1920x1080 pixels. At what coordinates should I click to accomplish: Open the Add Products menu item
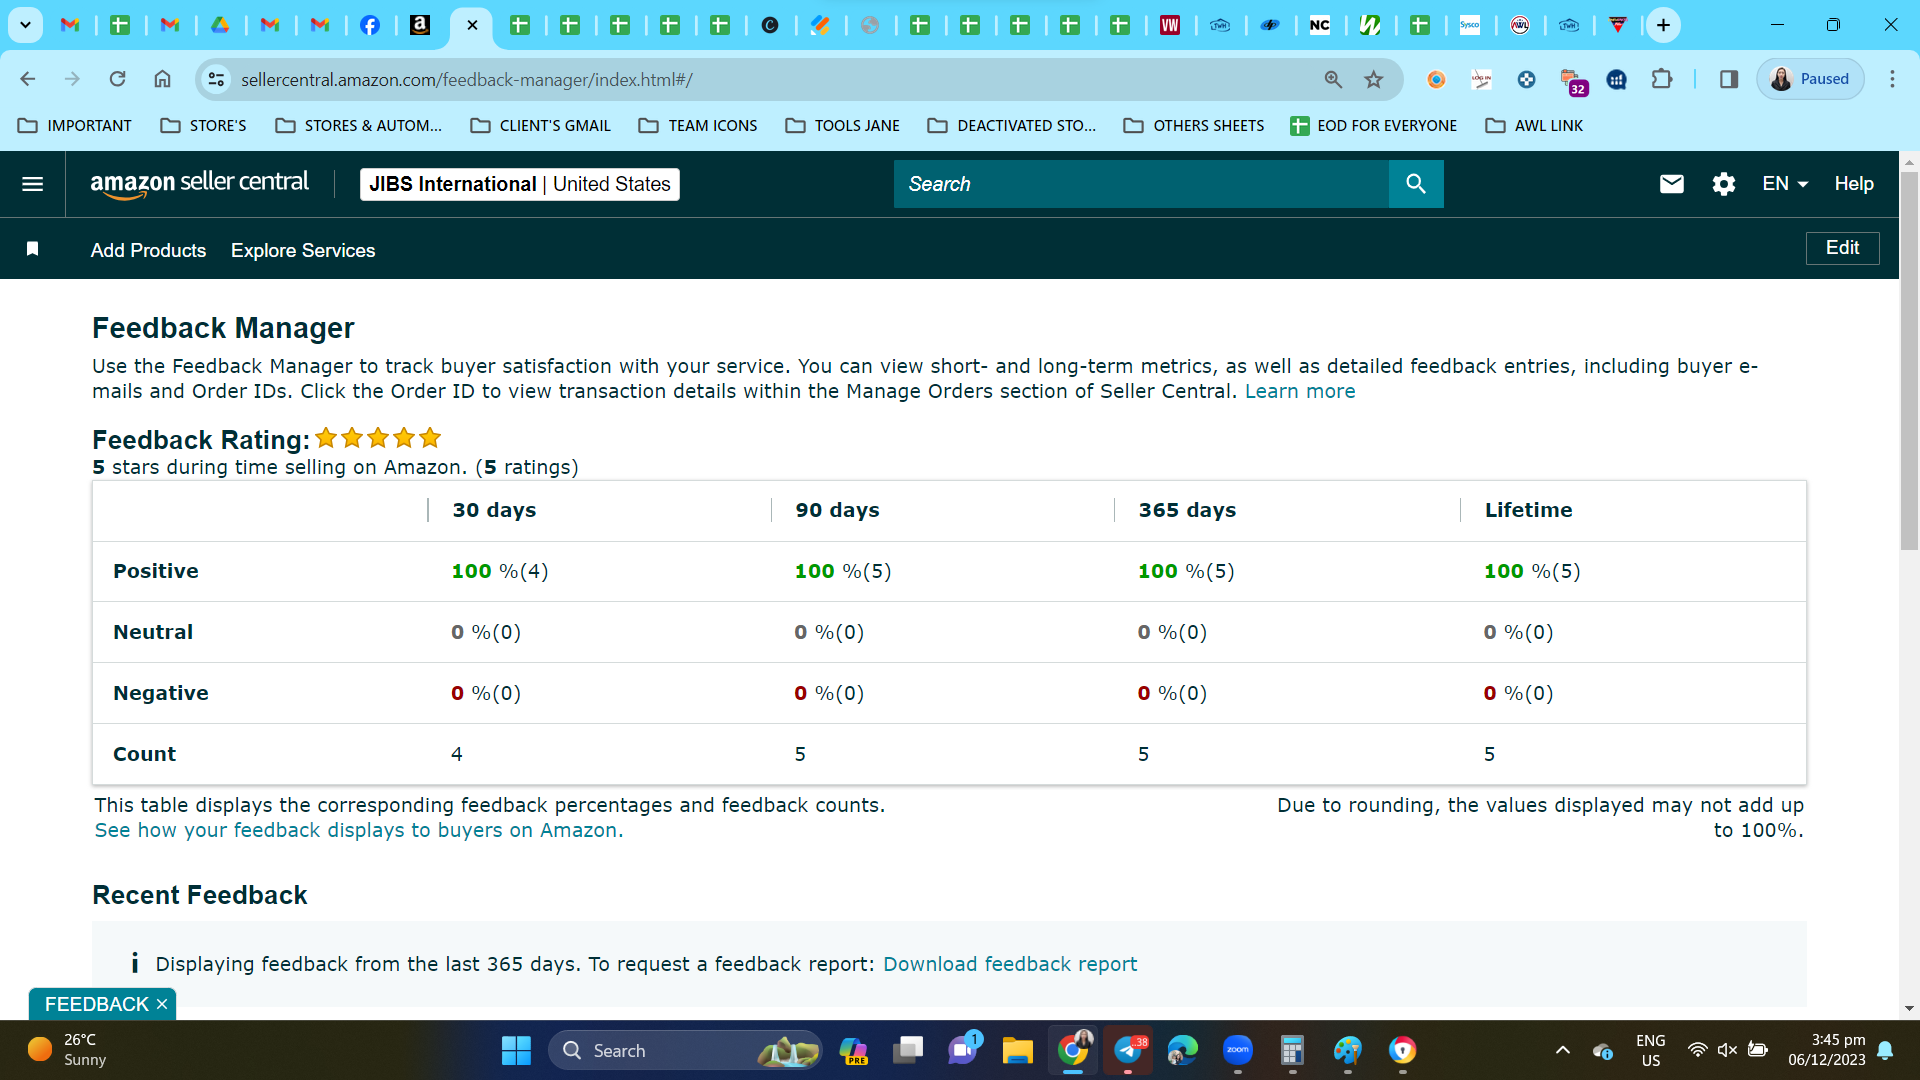tap(148, 250)
